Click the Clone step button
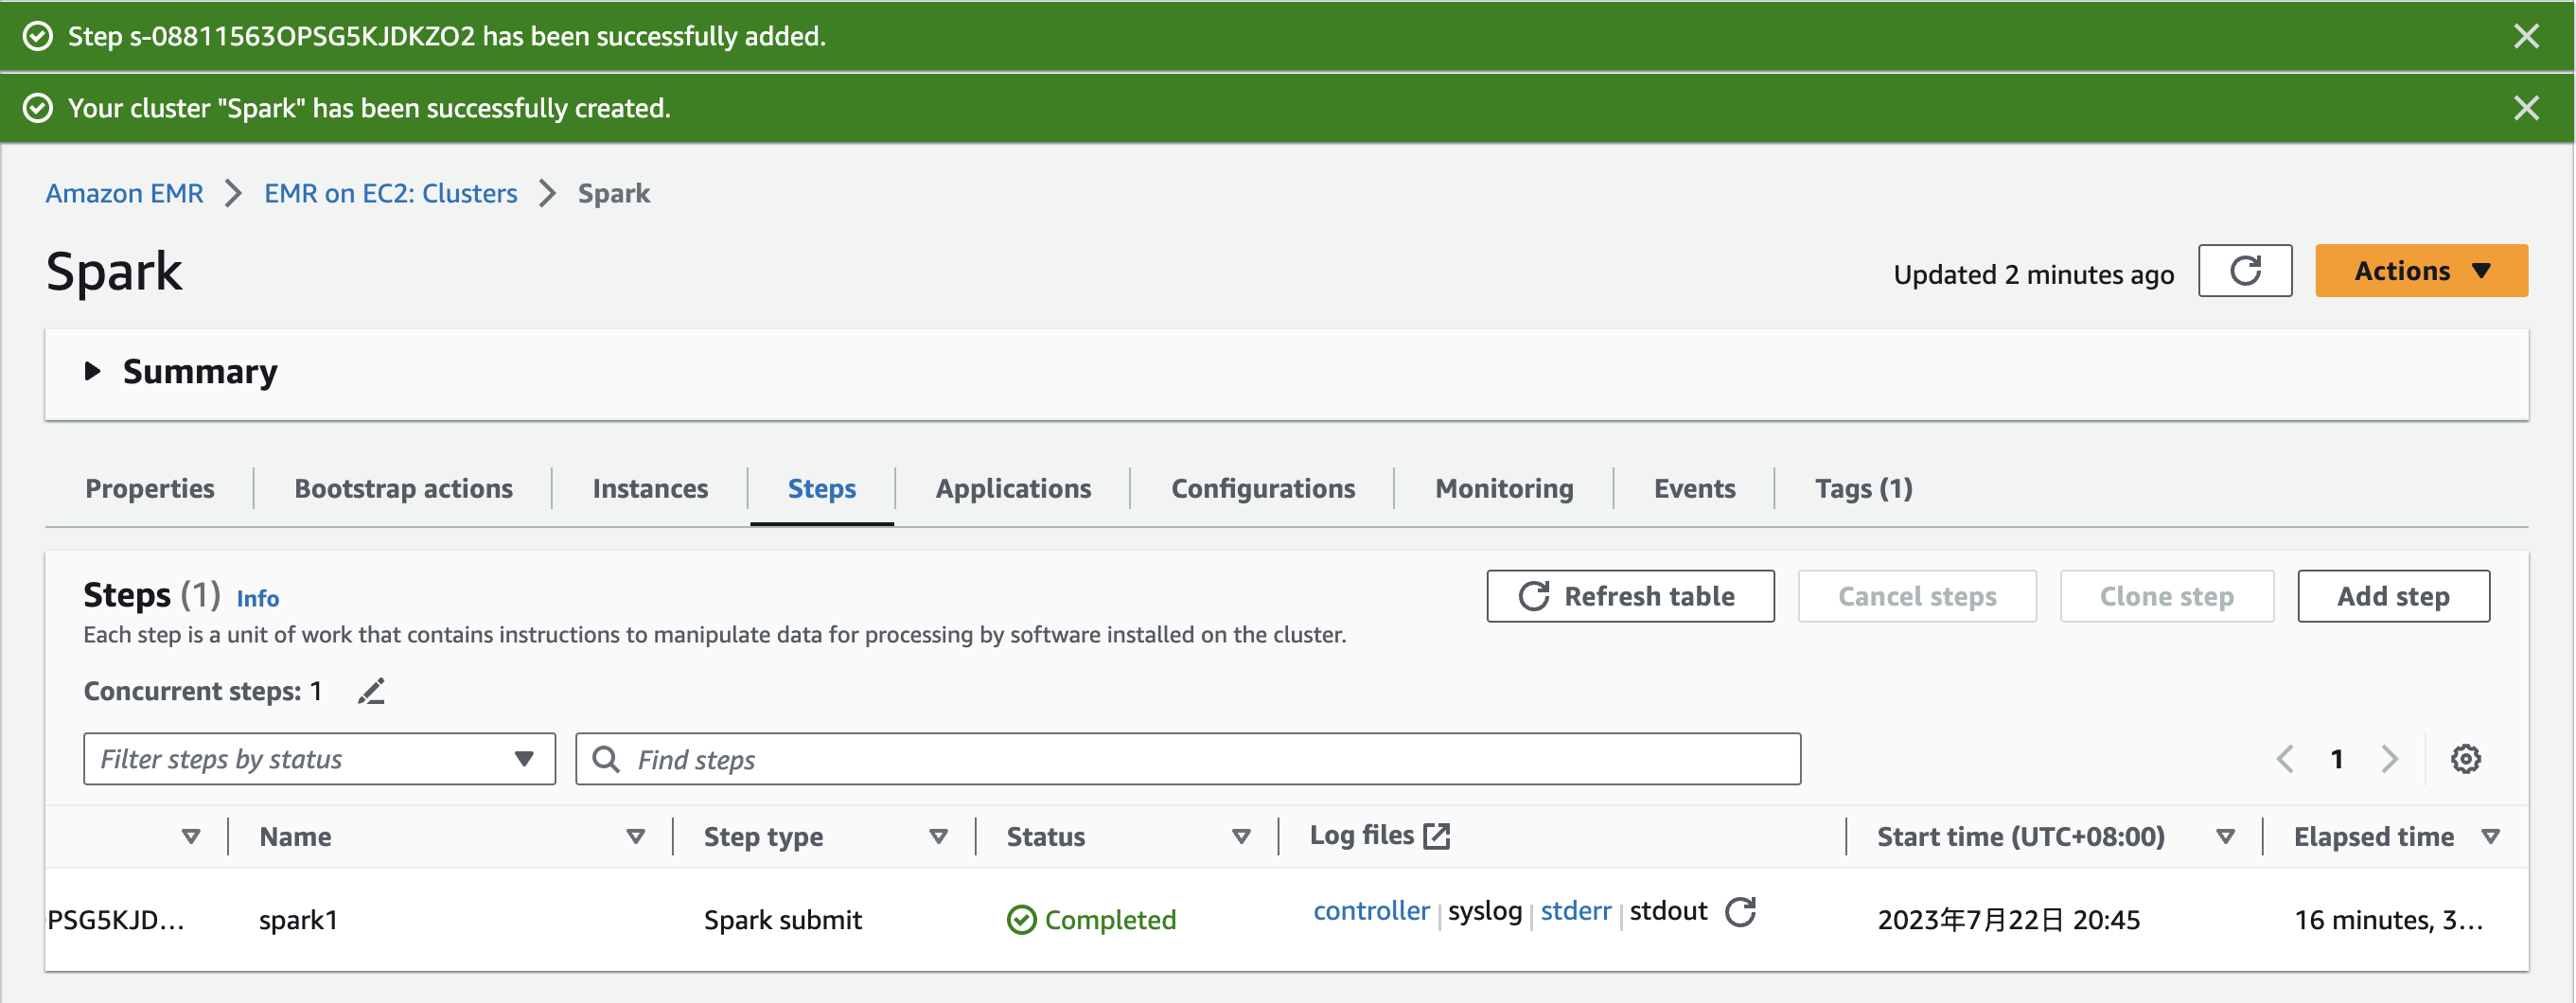 coord(2167,596)
